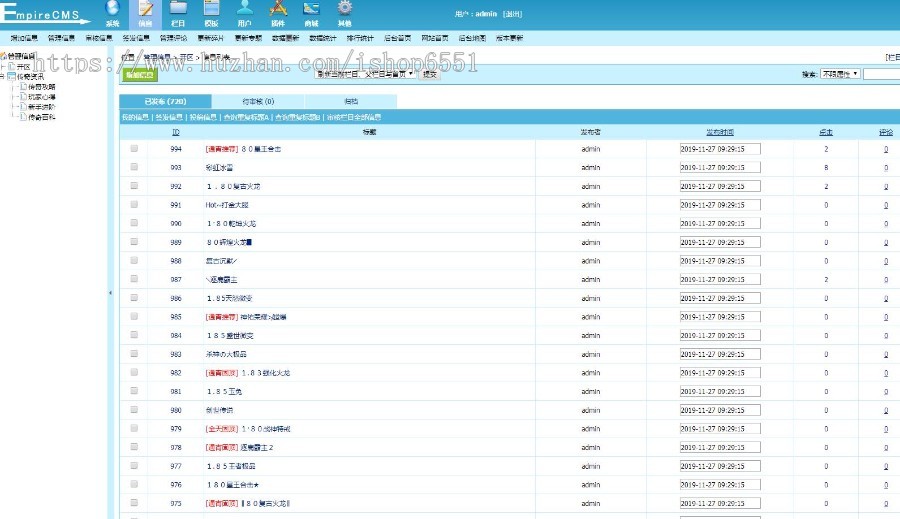The height and width of the screenshot is (519, 900).
Task: Open 管理评论 in the submenu bar
Action: [x=173, y=38]
